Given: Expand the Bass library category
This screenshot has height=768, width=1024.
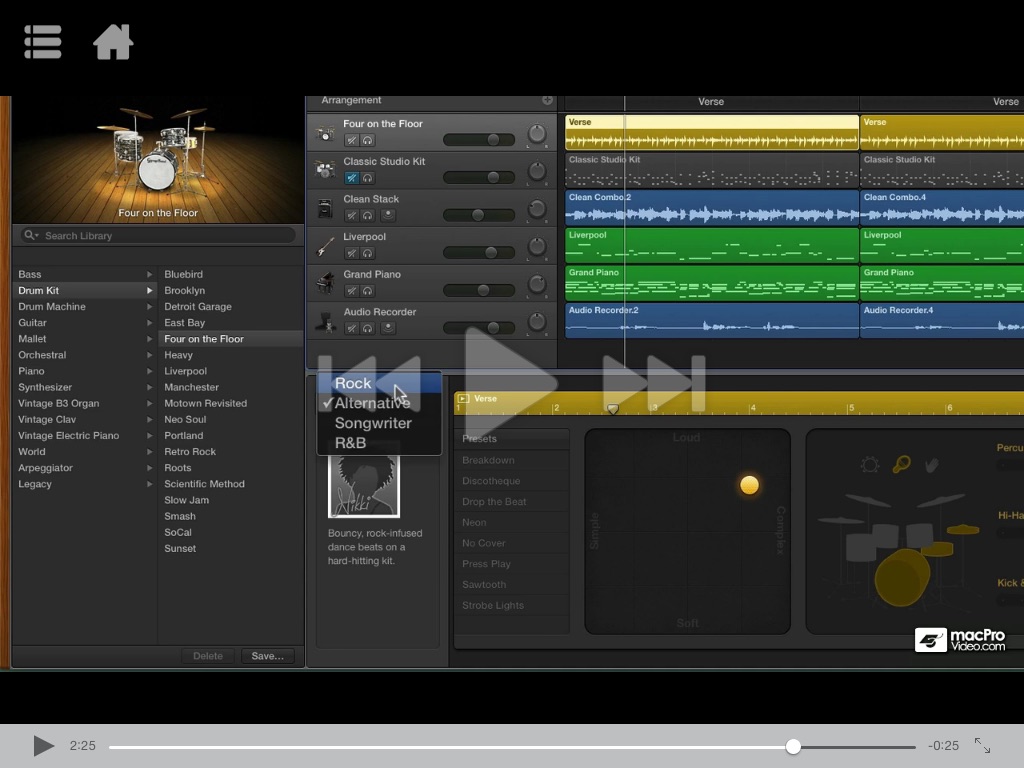Looking at the screenshot, I should [150, 274].
